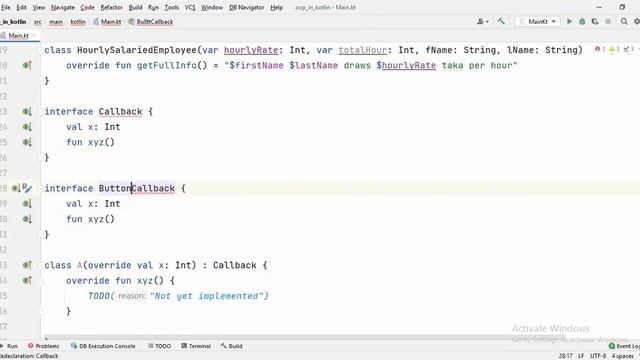Change LF line separator in the status bar
640x360 pixels.
coord(581,356)
